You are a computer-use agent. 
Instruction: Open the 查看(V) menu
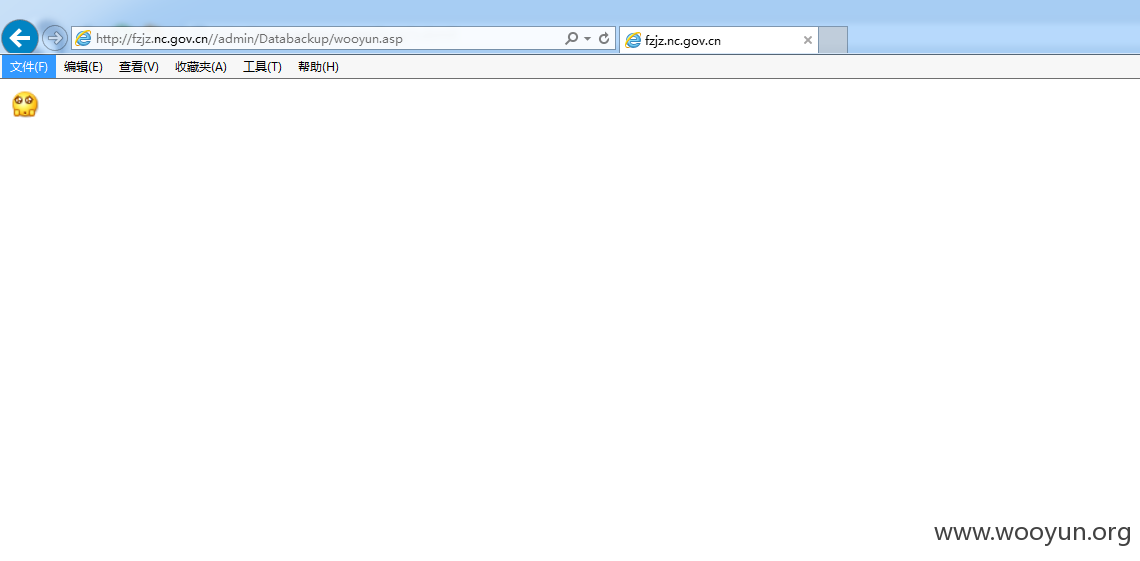tap(139, 67)
